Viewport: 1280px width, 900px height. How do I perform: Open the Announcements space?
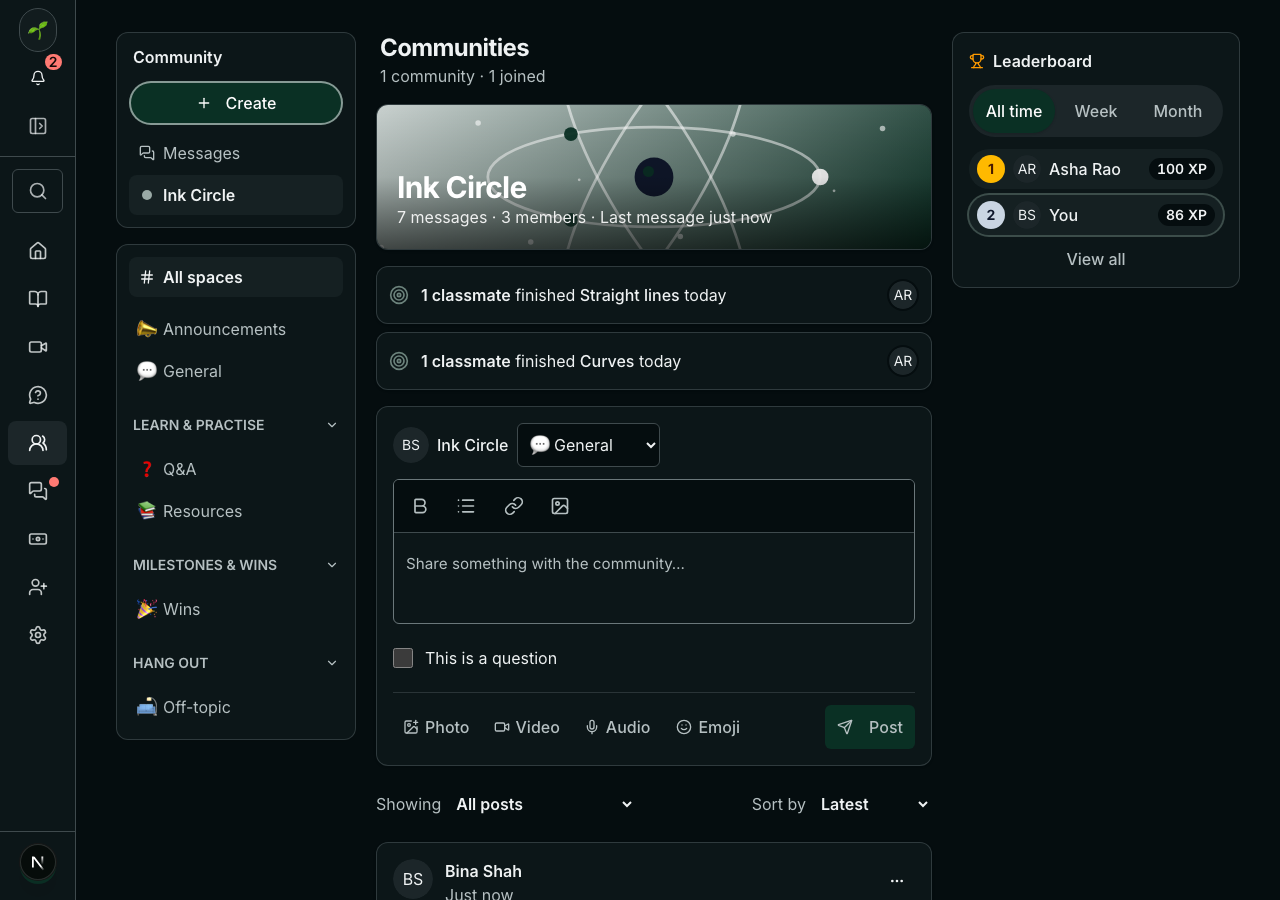pos(236,329)
